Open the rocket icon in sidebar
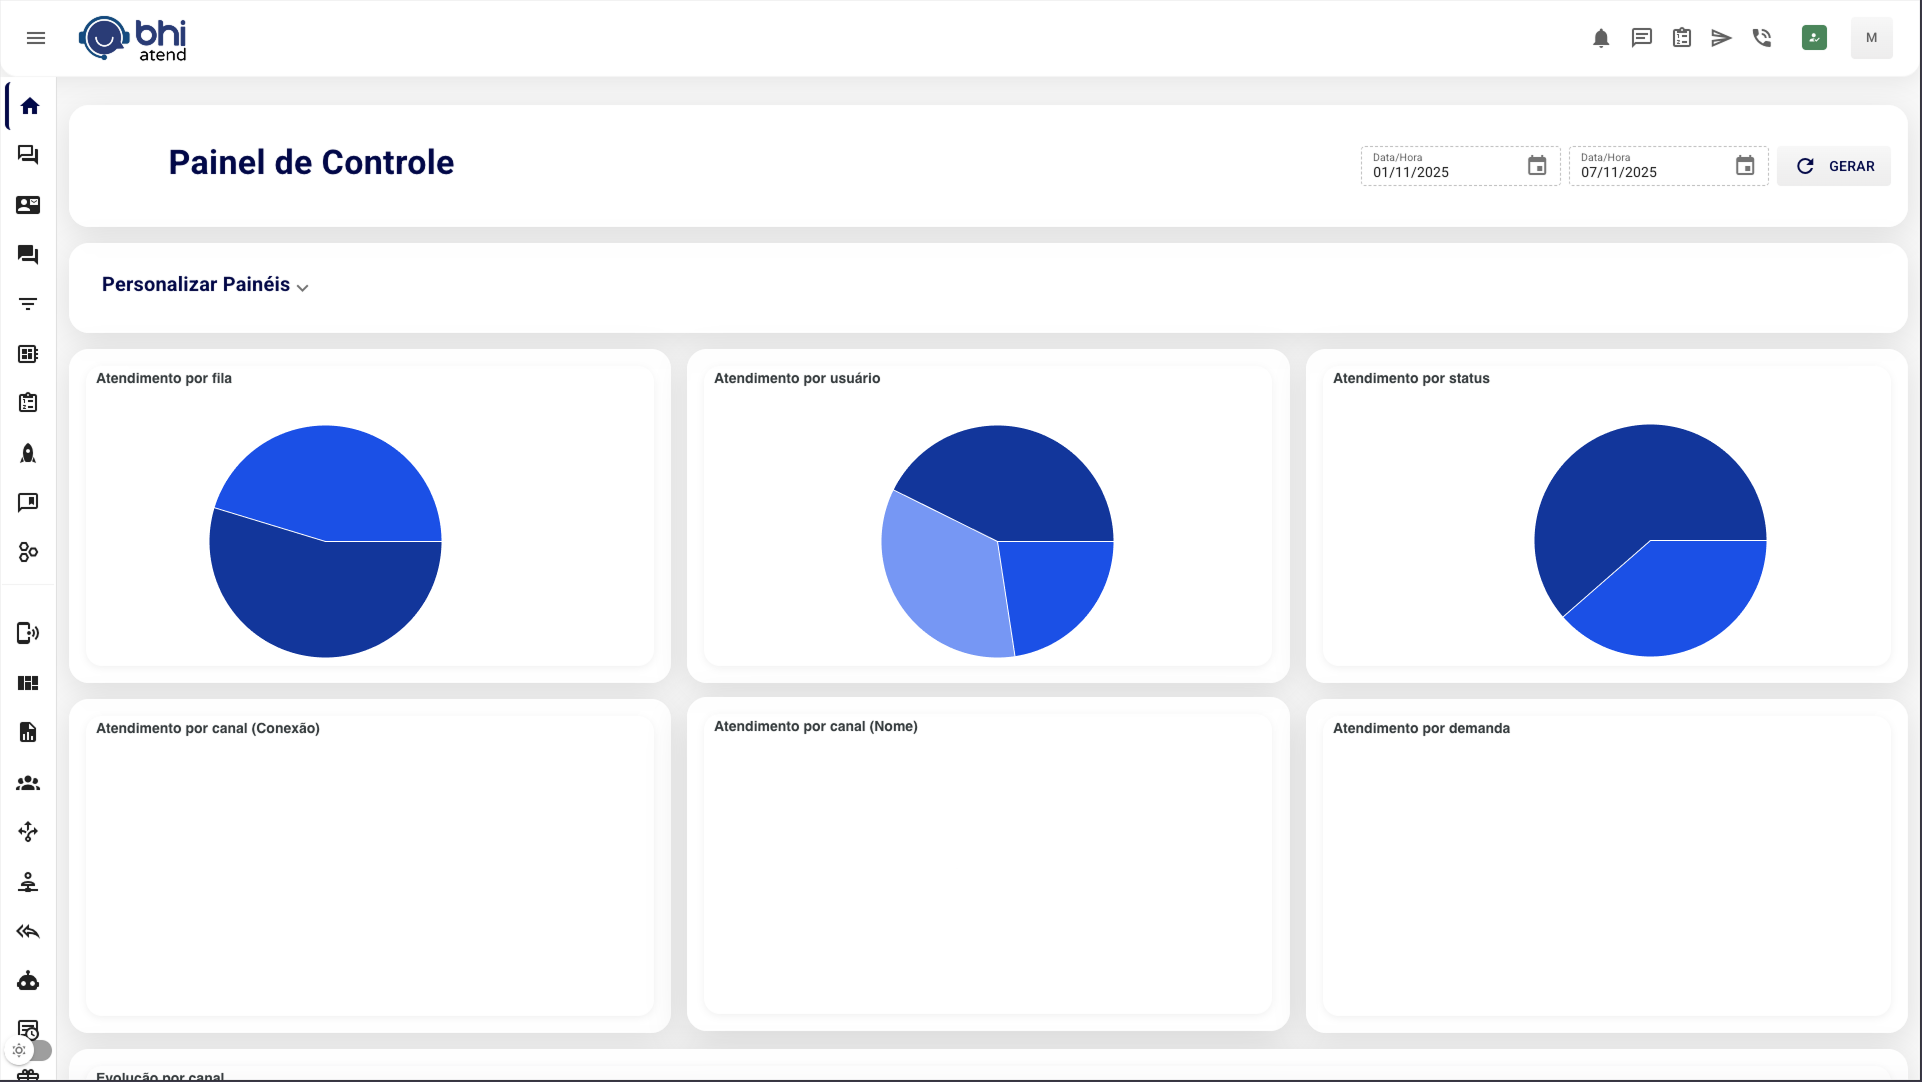The height and width of the screenshot is (1082, 1922). click(28, 453)
